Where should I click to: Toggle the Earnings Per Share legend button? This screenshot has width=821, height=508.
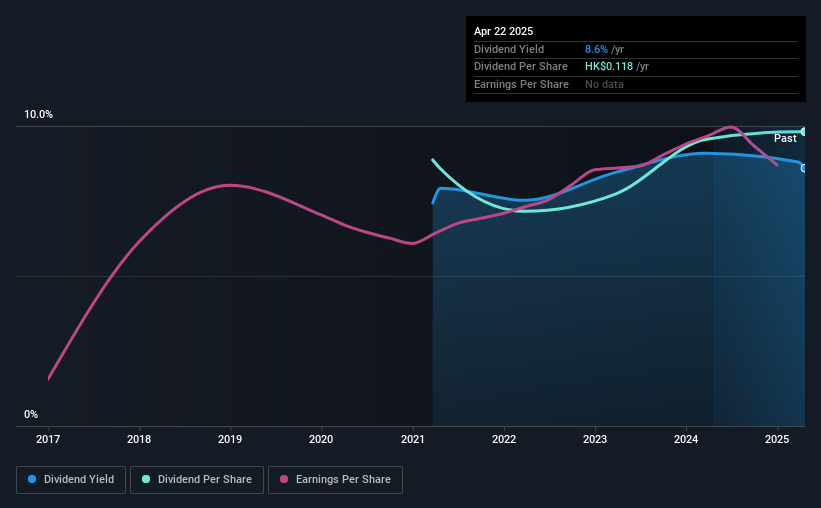pos(335,480)
